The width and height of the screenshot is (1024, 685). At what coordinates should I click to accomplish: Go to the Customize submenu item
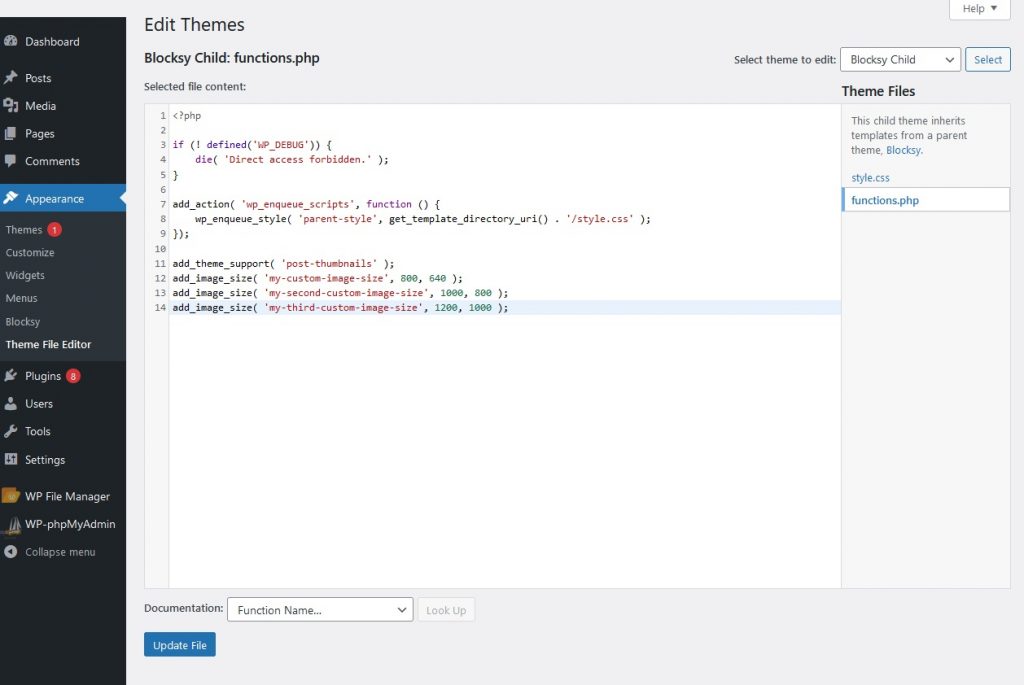30,253
